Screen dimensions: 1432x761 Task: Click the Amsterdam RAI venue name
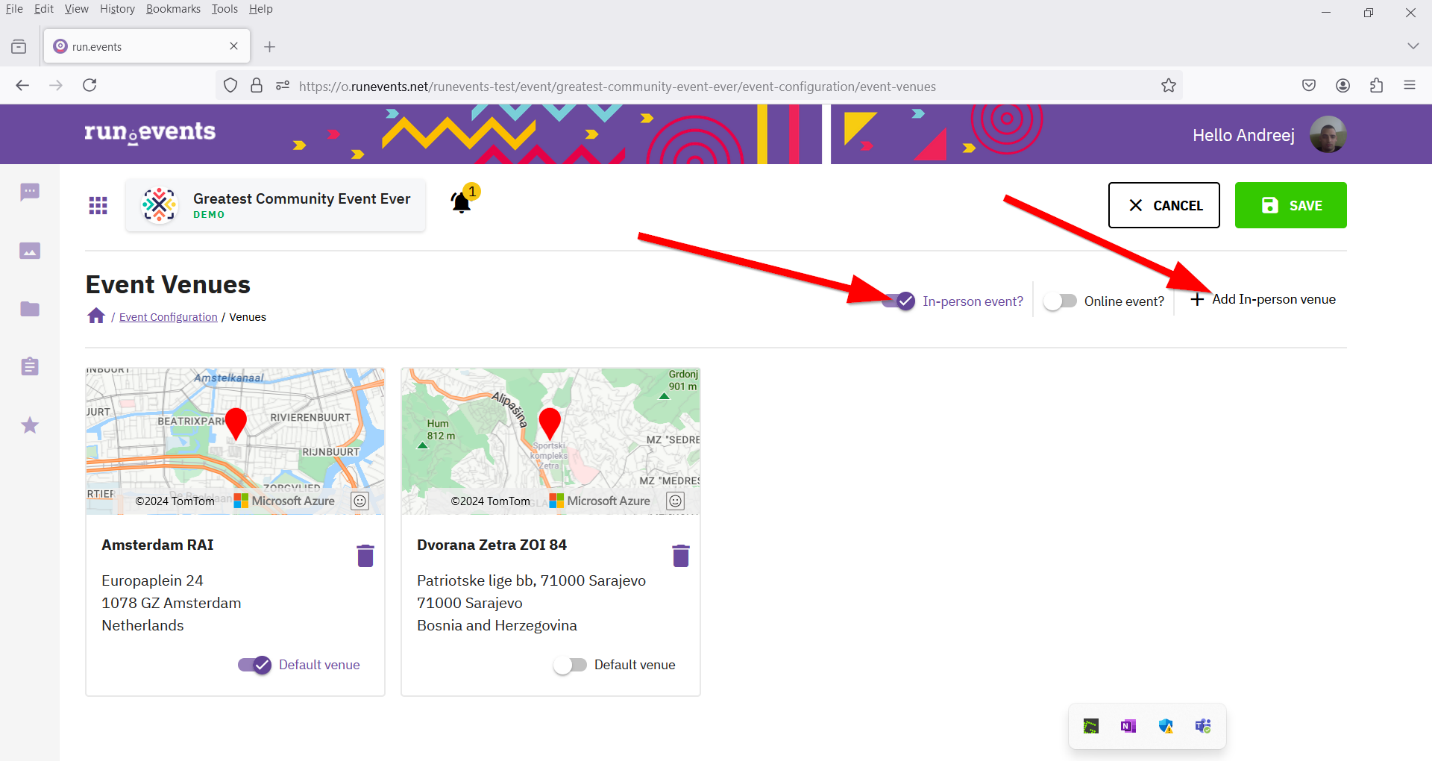pos(158,545)
